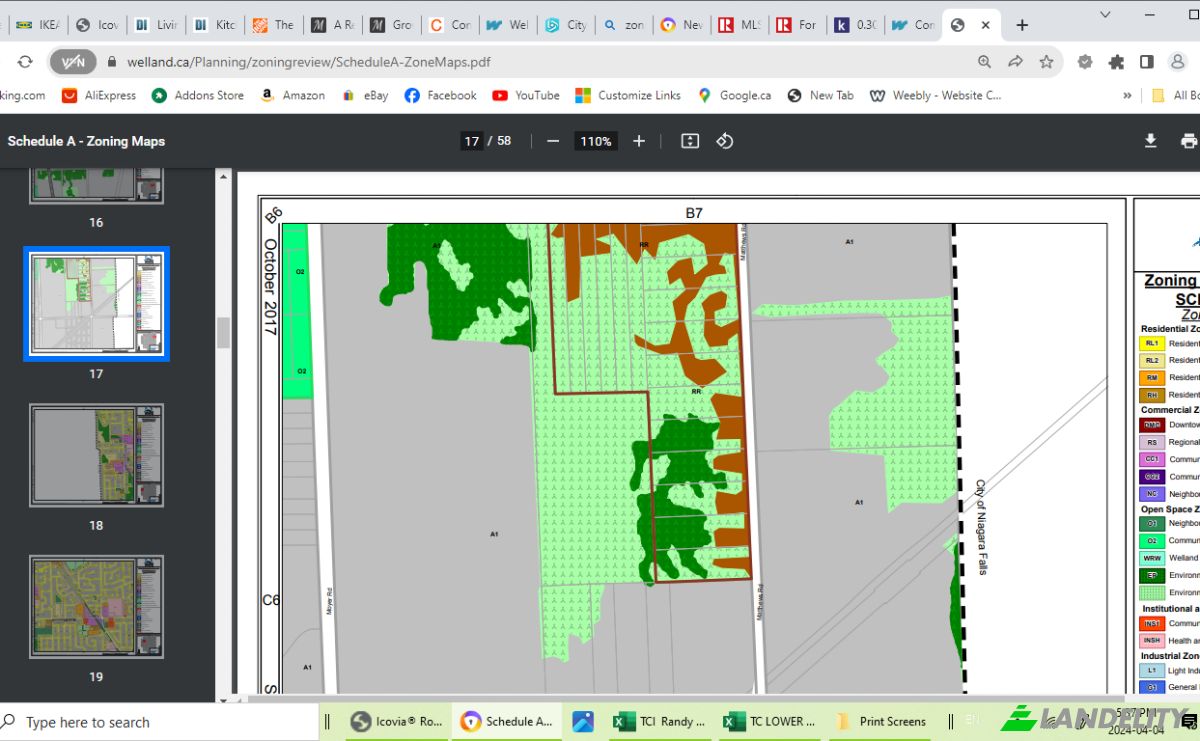The width and height of the screenshot is (1200, 741).
Task: Switch to the Home Depot 'The' tab
Action: tap(272, 25)
